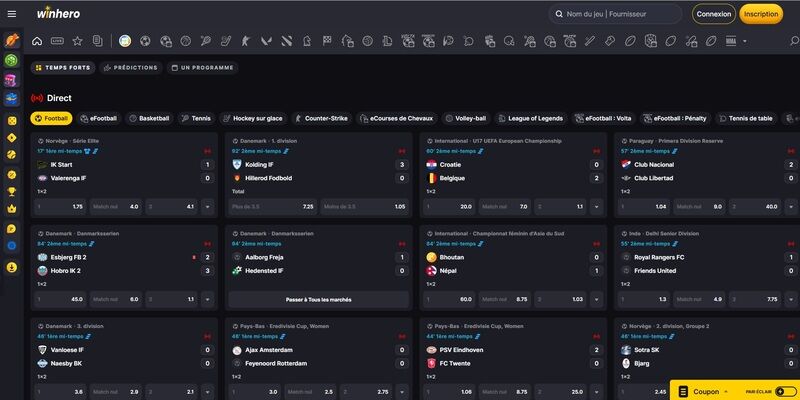Select the tennis racket sport icon
The height and width of the screenshot is (400, 800).
click(206, 41)
